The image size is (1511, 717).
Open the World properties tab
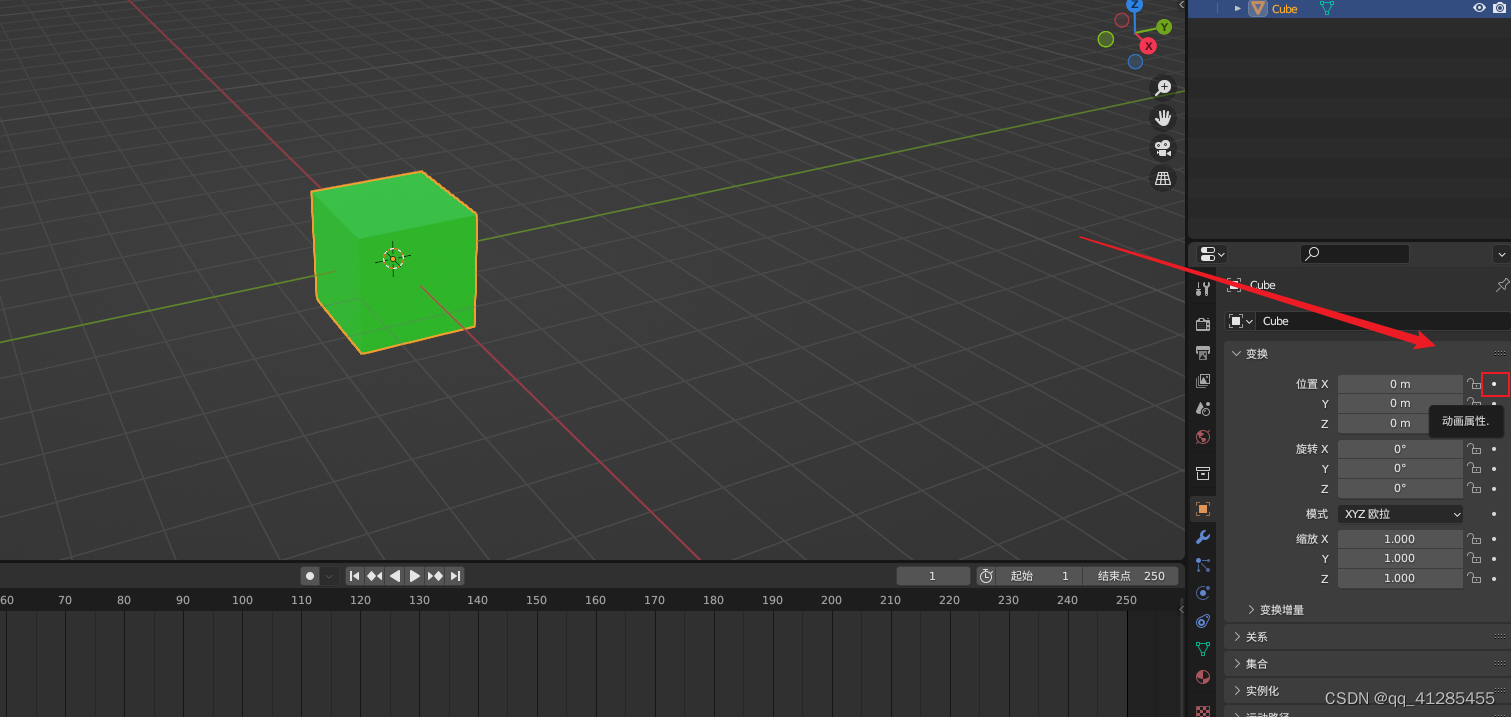point(1203,437)
